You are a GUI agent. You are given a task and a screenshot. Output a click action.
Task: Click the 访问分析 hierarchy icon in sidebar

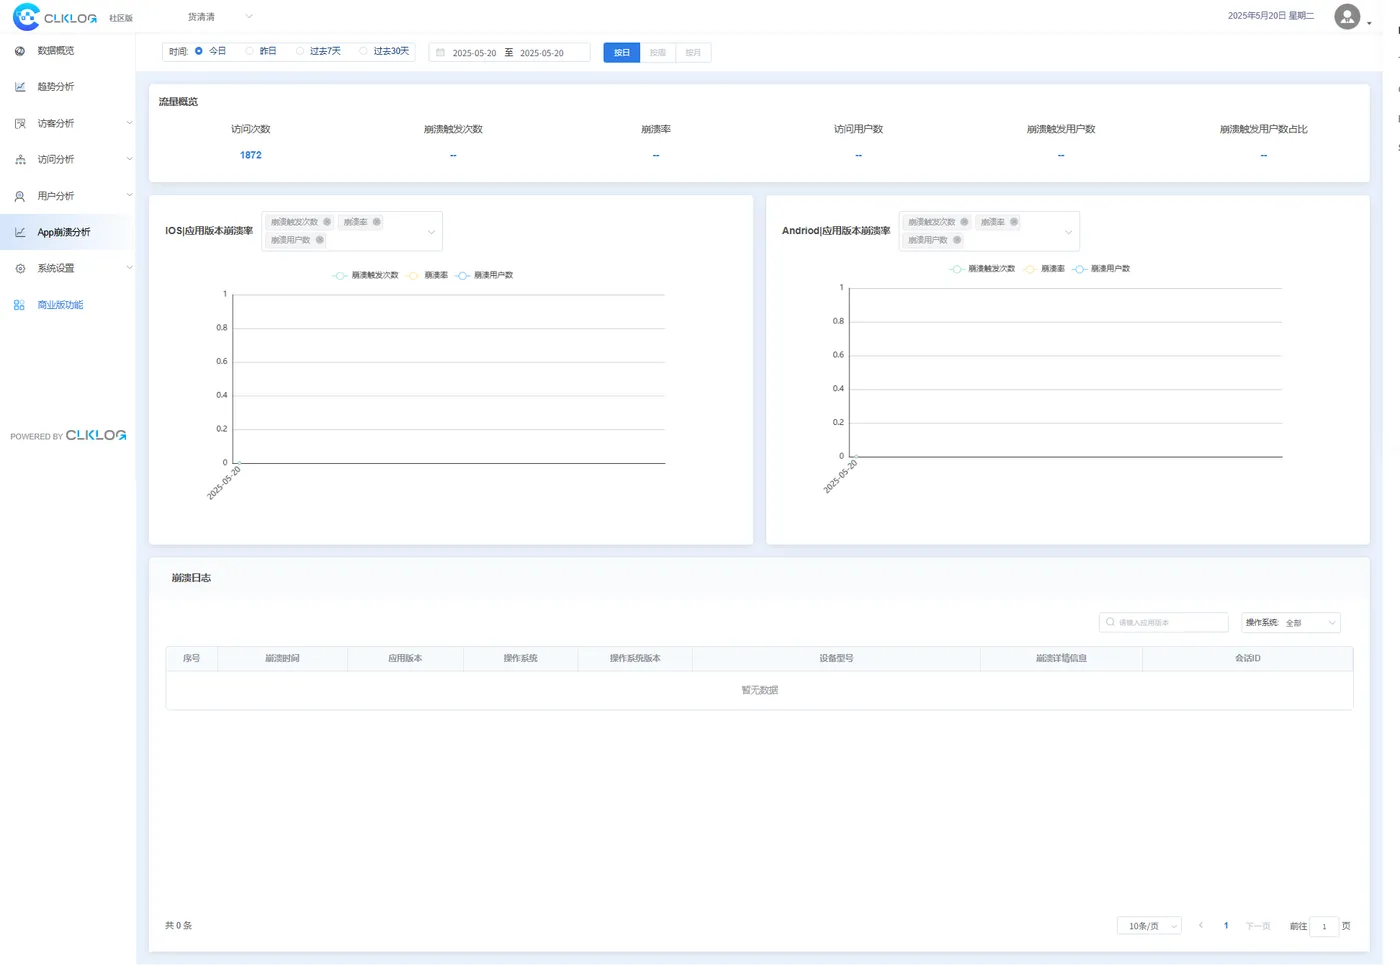(x=20, y=160)
